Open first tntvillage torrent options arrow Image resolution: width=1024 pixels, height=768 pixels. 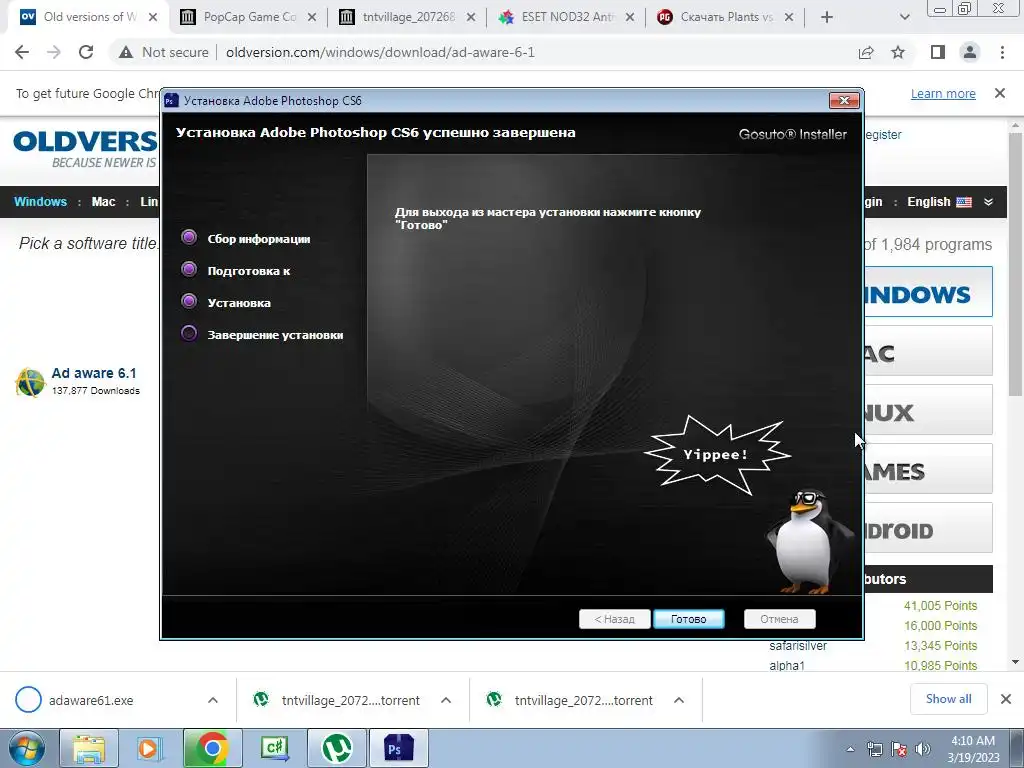pos(446,700)
